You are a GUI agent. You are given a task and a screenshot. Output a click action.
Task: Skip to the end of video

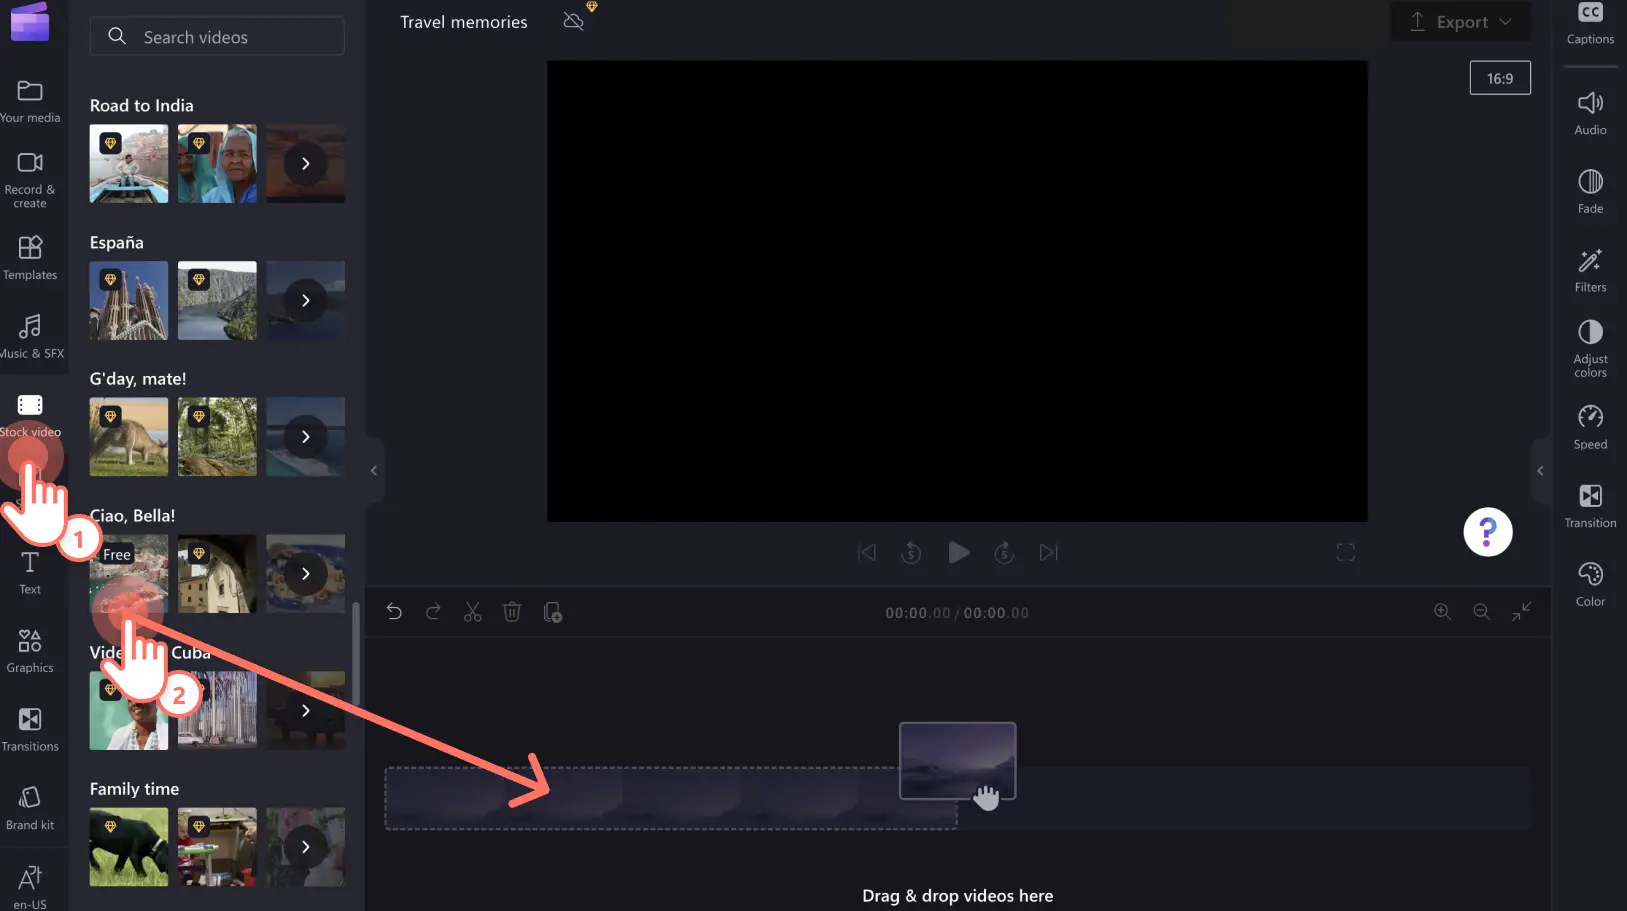(1048, 552)
